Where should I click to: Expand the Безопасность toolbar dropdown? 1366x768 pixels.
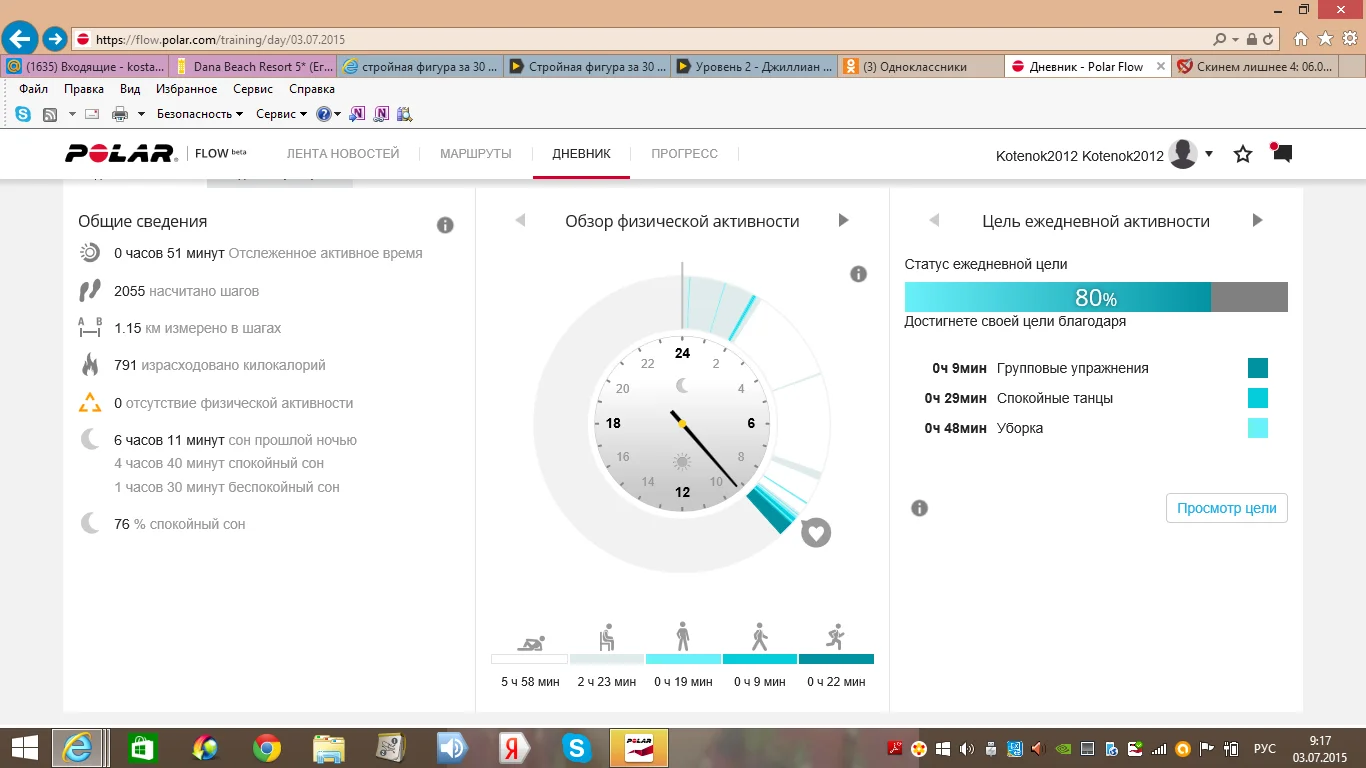click(x=200, y=114)
